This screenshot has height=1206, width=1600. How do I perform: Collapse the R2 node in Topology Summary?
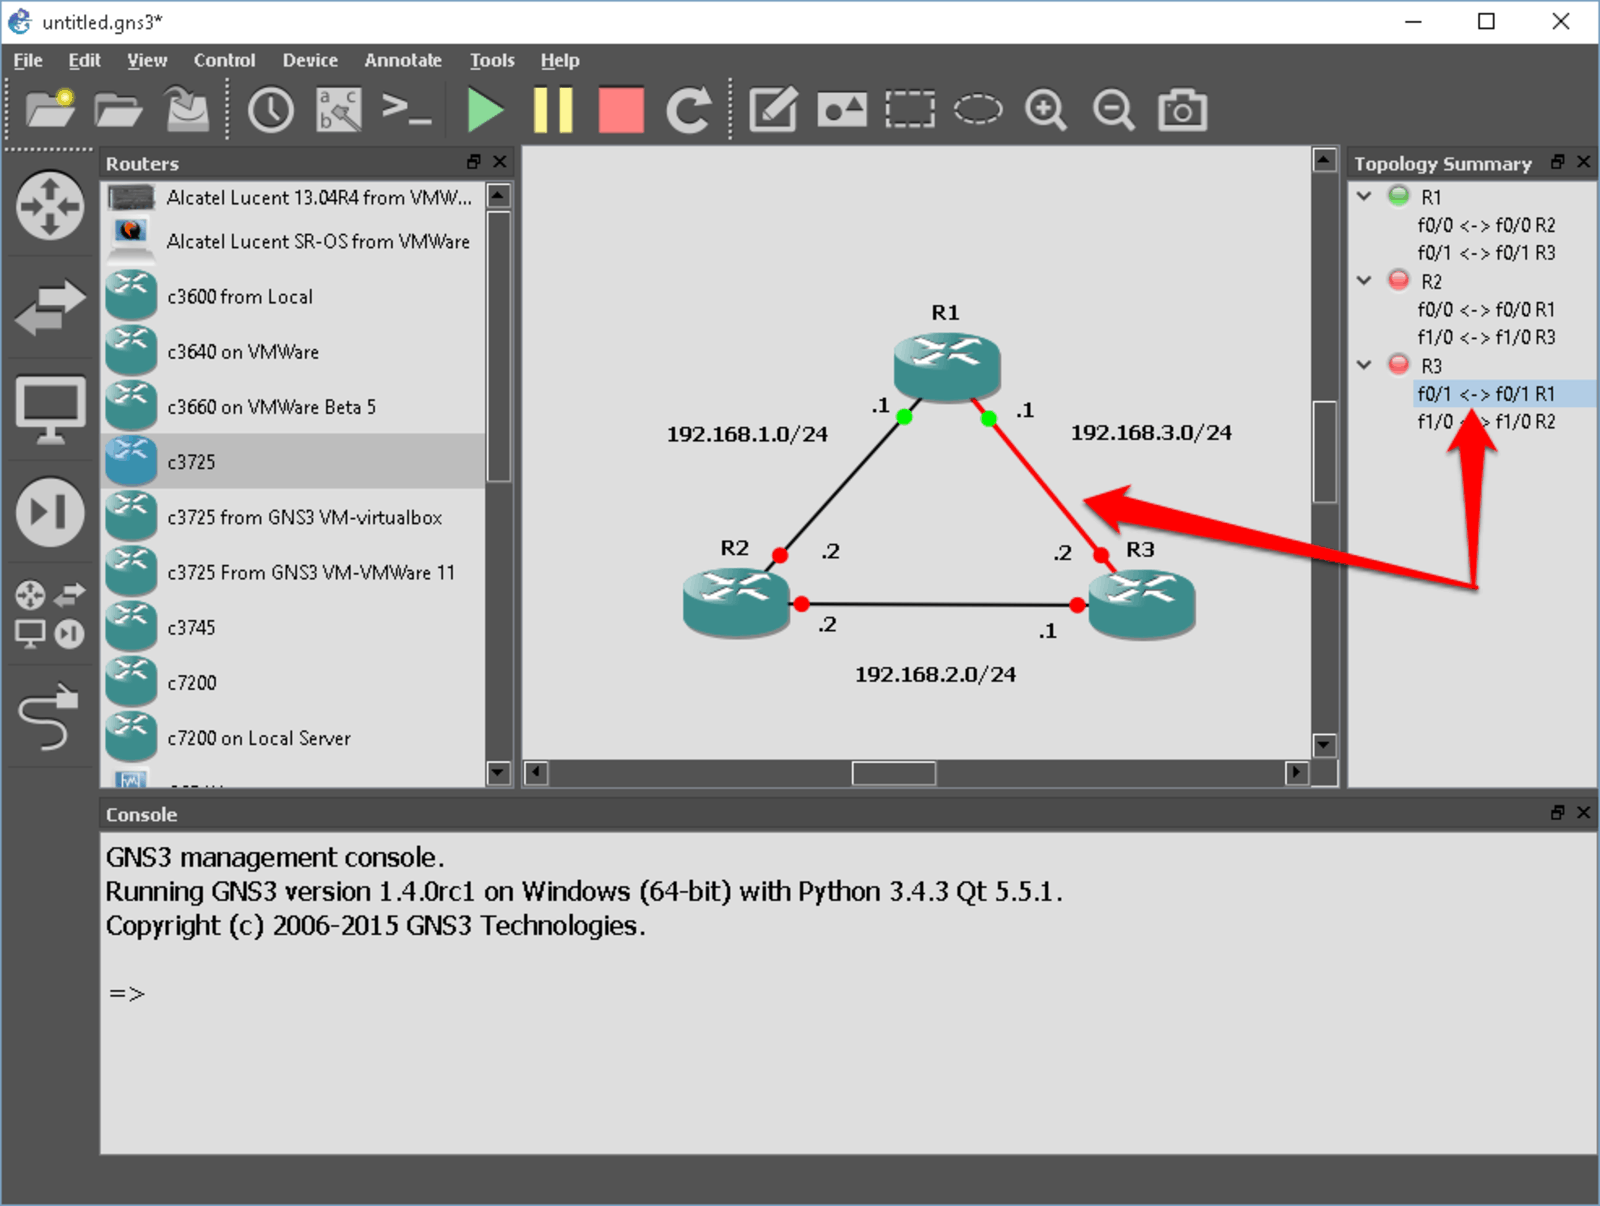point(1364,281)
